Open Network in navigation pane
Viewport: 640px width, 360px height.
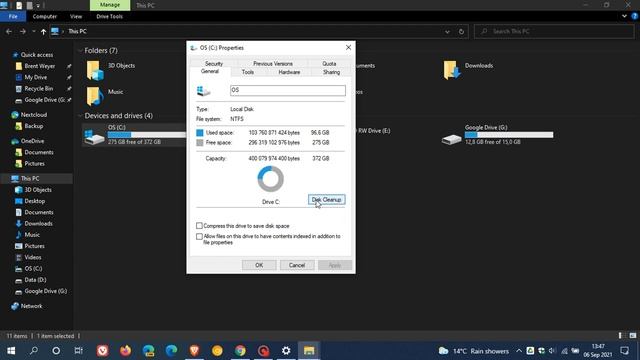coord(31,306)
